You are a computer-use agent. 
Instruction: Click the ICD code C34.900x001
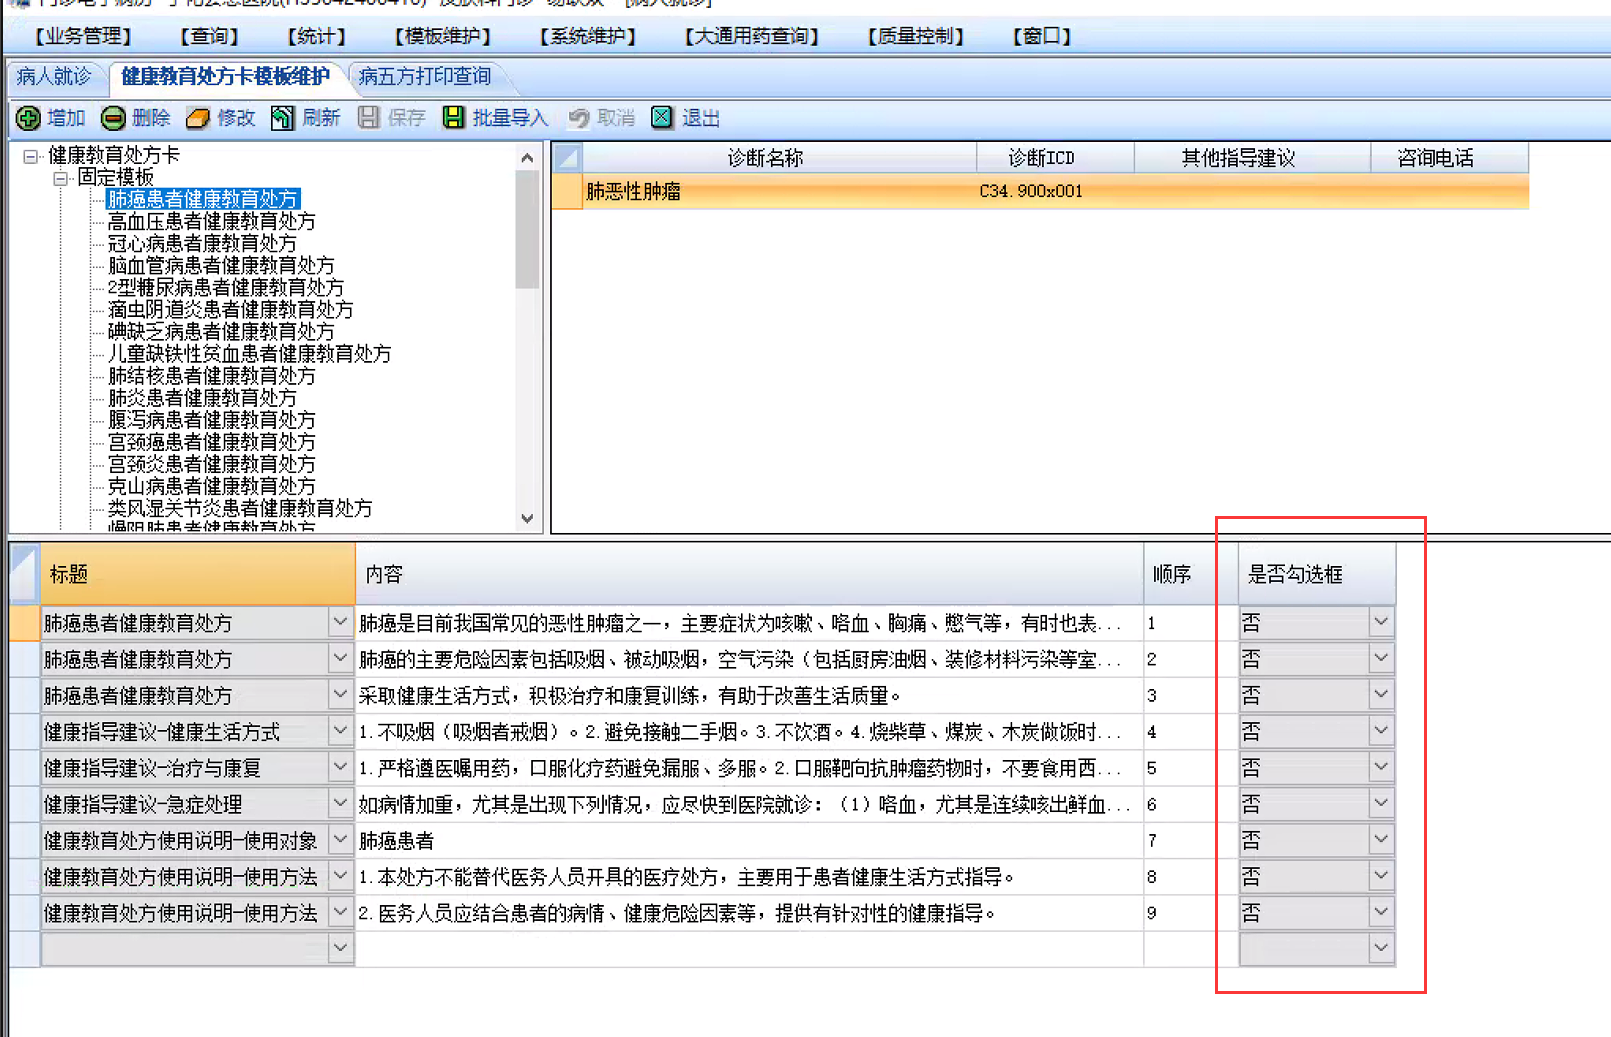[1031, 191]
